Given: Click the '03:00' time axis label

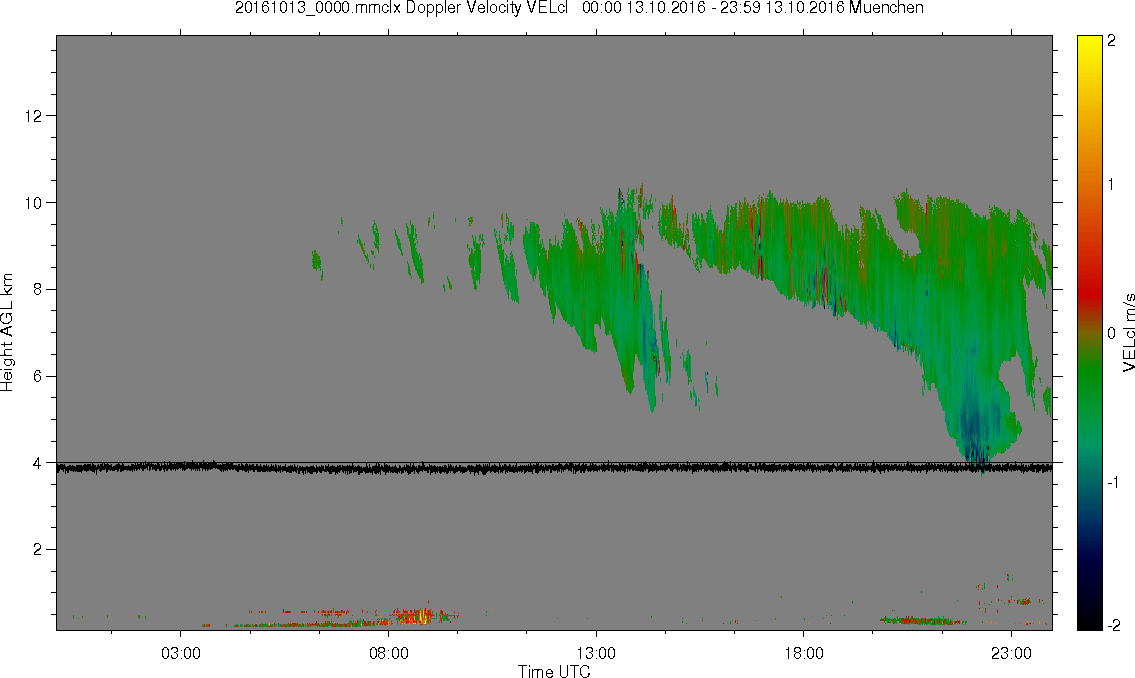Looking at the screenshot, I should coord(181,653).
